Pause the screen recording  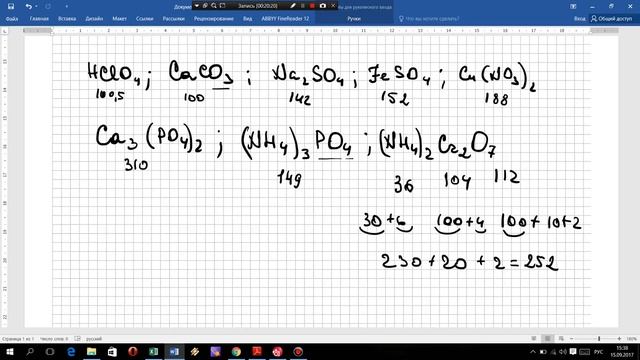click(x=303, y=6)
